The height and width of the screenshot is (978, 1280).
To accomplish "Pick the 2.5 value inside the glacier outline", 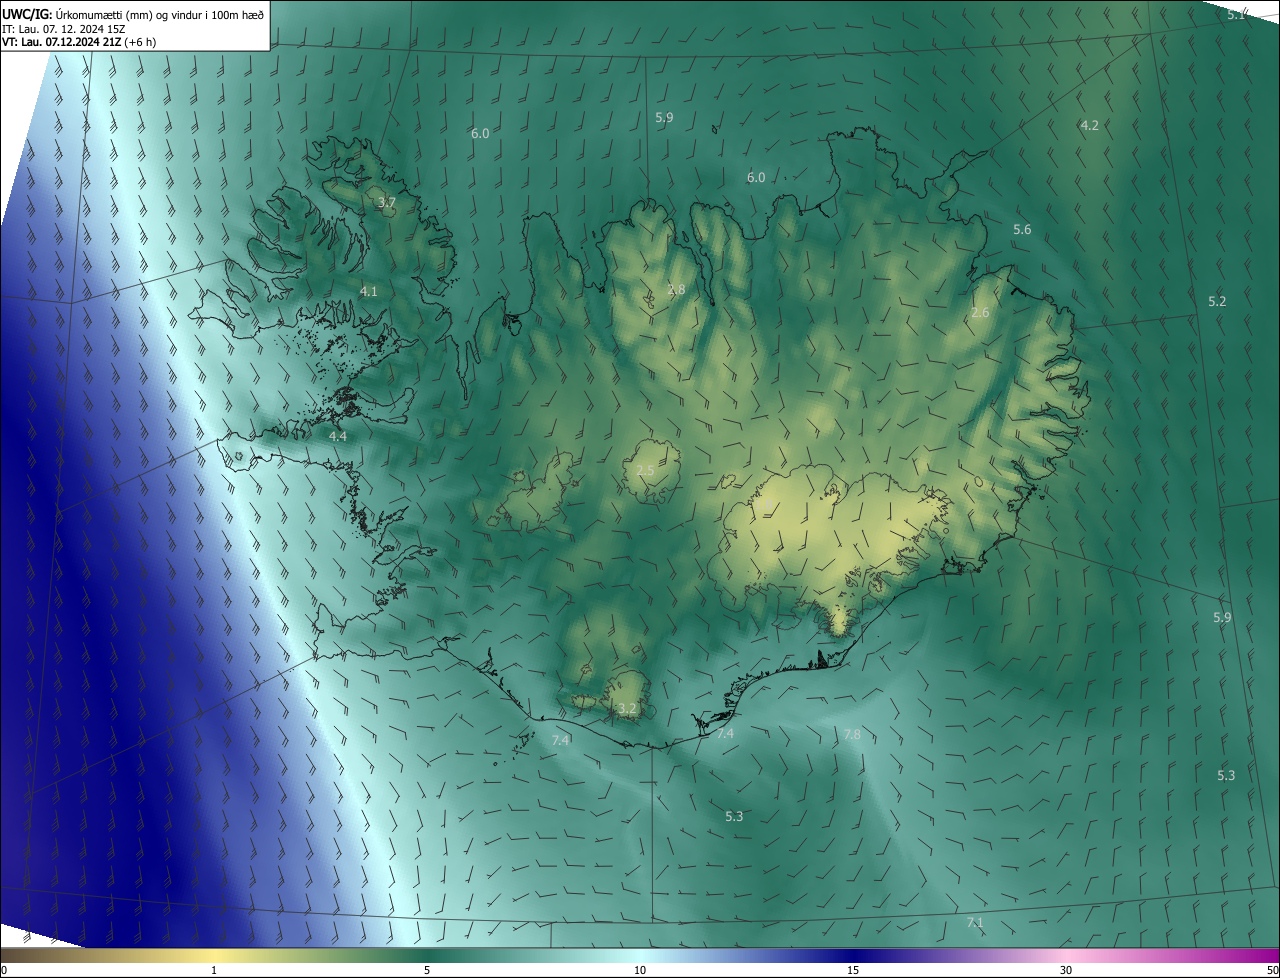I will point(646,471).
